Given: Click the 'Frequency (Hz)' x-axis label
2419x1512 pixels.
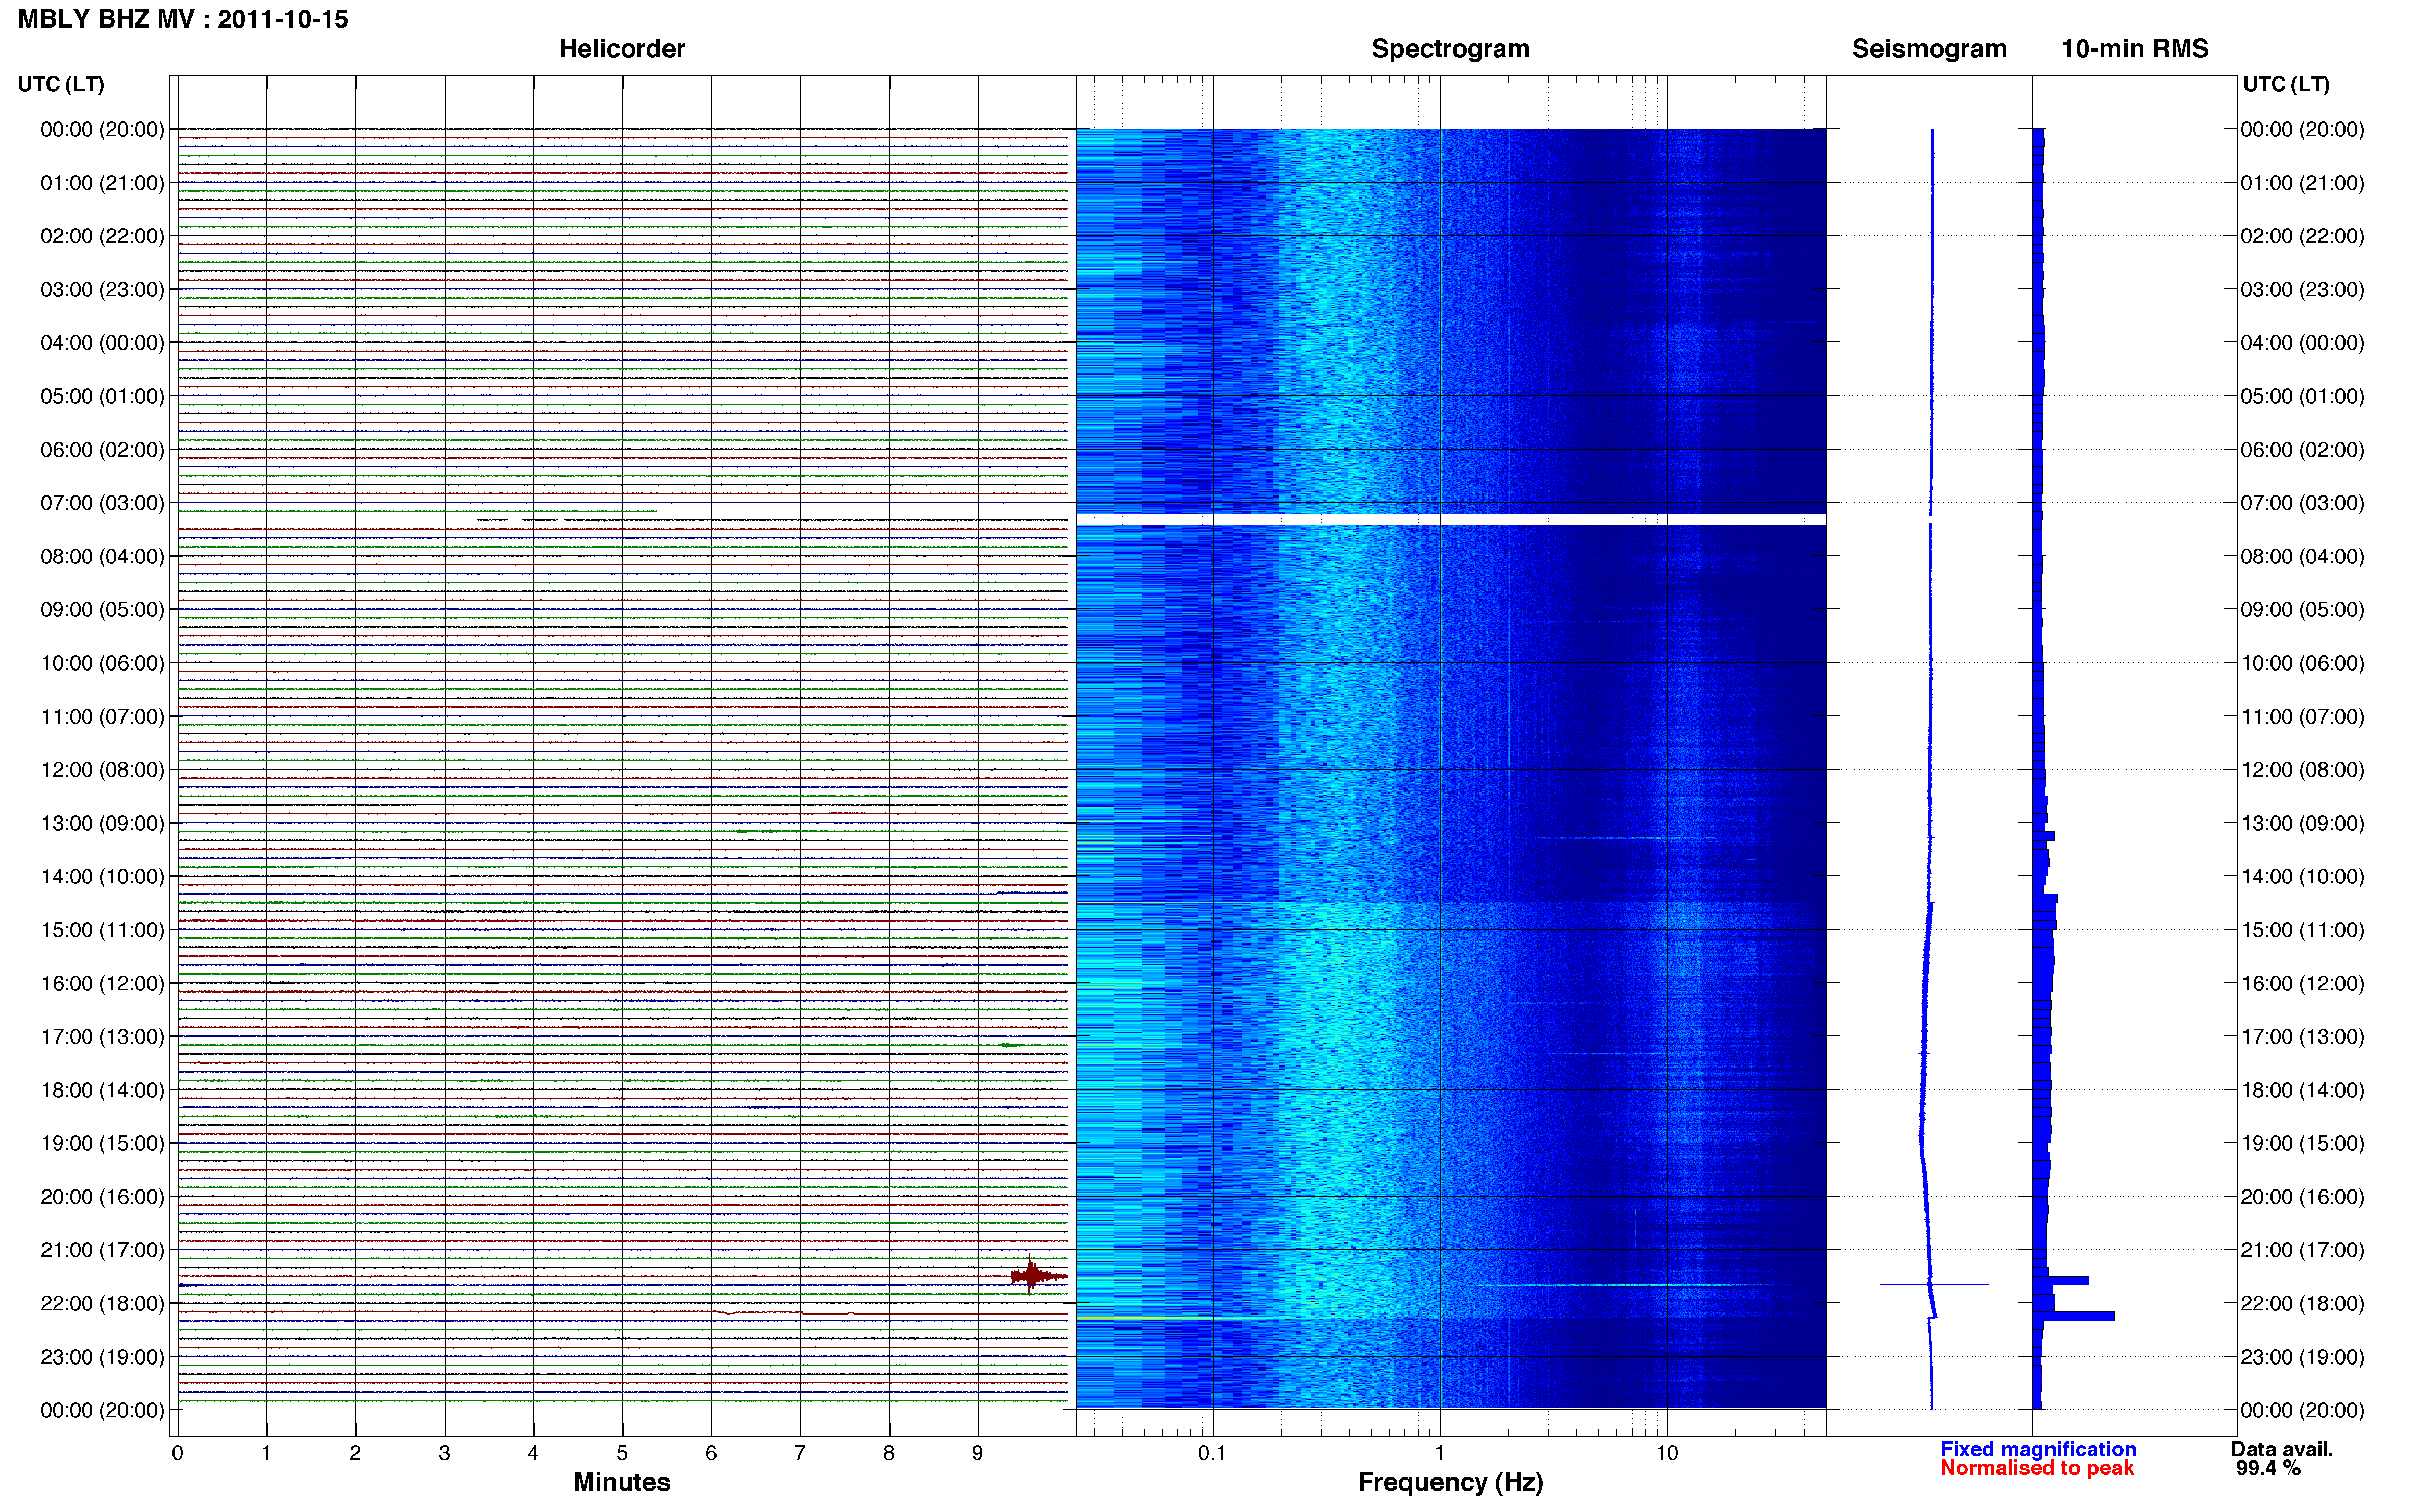Looking at the screenshot, I should tap(1450, 1482).
